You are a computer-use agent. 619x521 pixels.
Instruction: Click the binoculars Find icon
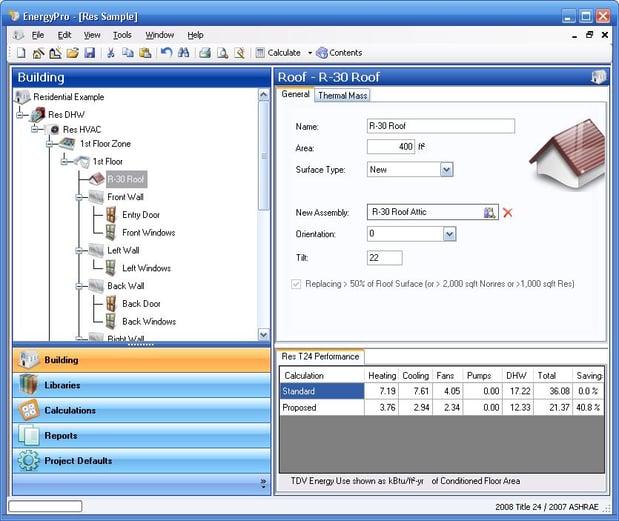183,53
